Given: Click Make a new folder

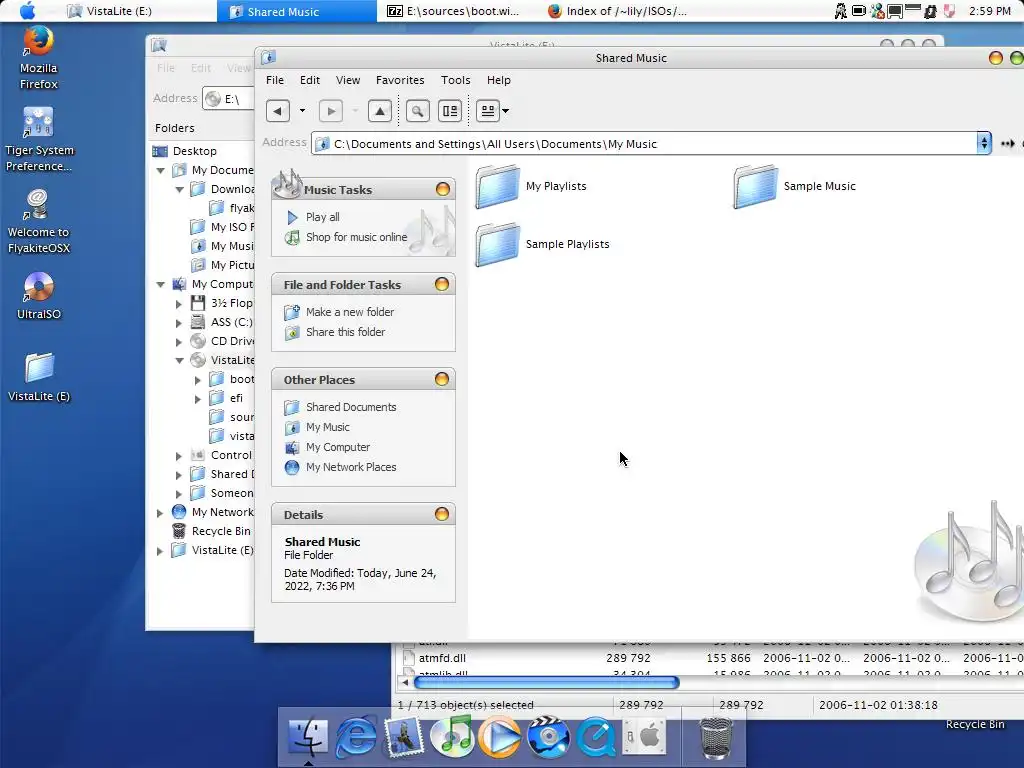Looking at the screenshot, I should click(350, 312).
